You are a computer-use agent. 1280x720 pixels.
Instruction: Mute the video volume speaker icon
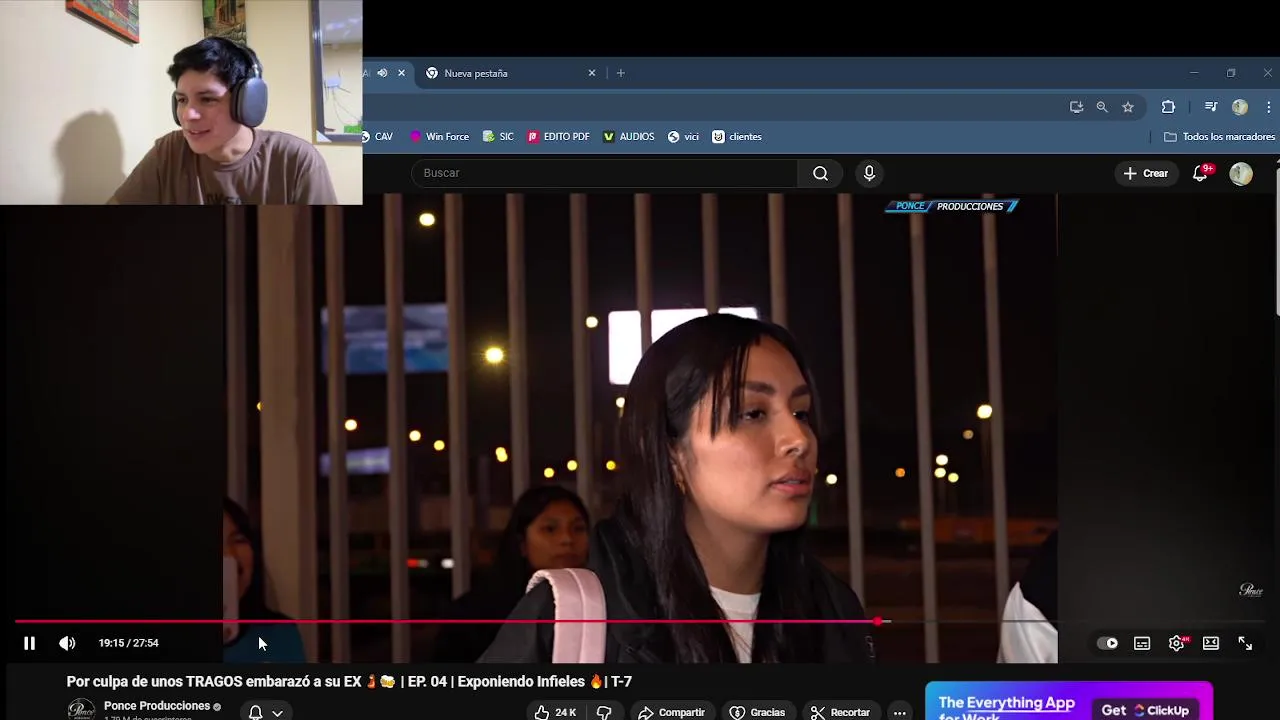tap(67, 643)
